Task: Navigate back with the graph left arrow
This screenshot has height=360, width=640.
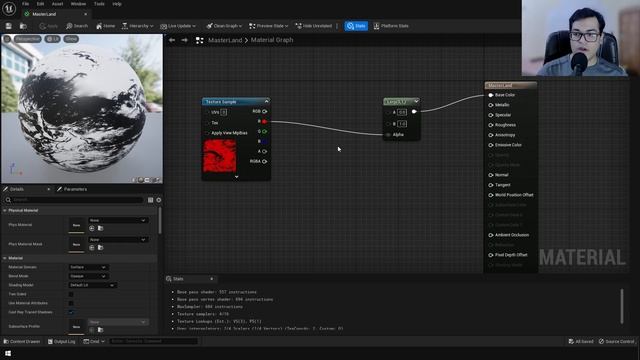Action: coord(172,40)
